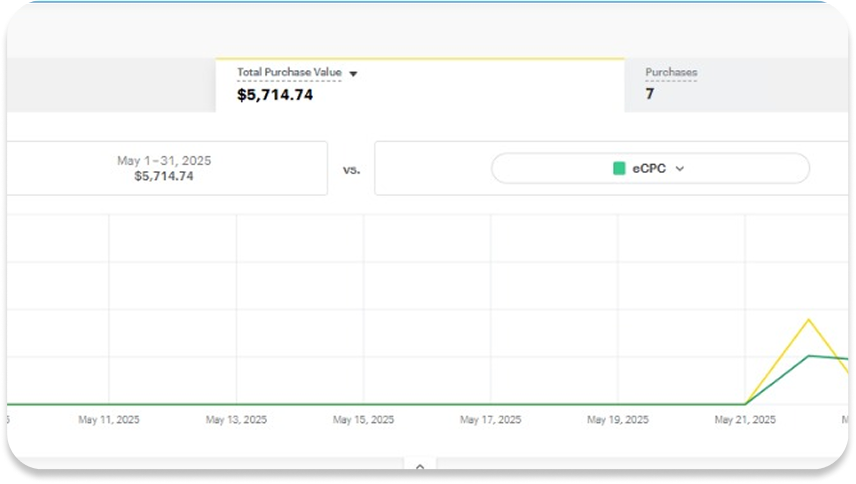This screenshot has width=856, height=484.
Task: Click the Purchases underlined label
Action: 671,73
